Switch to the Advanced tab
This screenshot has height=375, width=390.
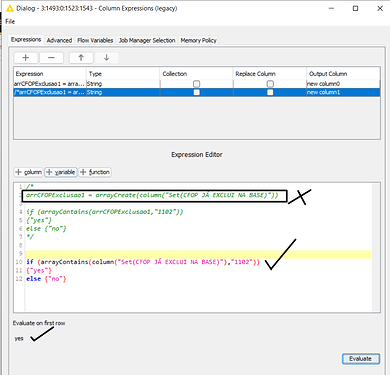(x=59, y=40)
